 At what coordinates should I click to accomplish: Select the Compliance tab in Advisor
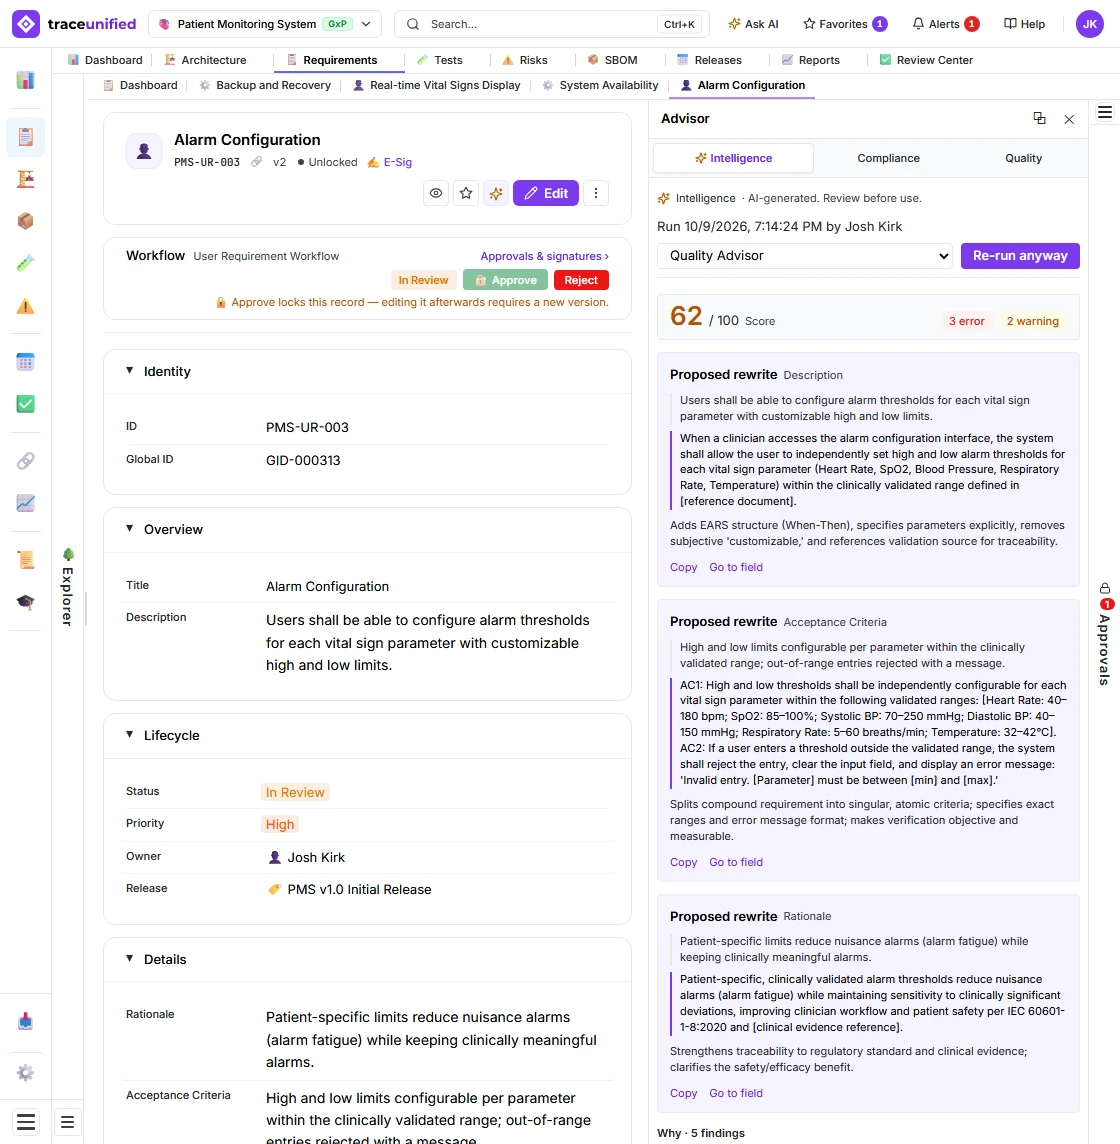(x=888, y=158)
